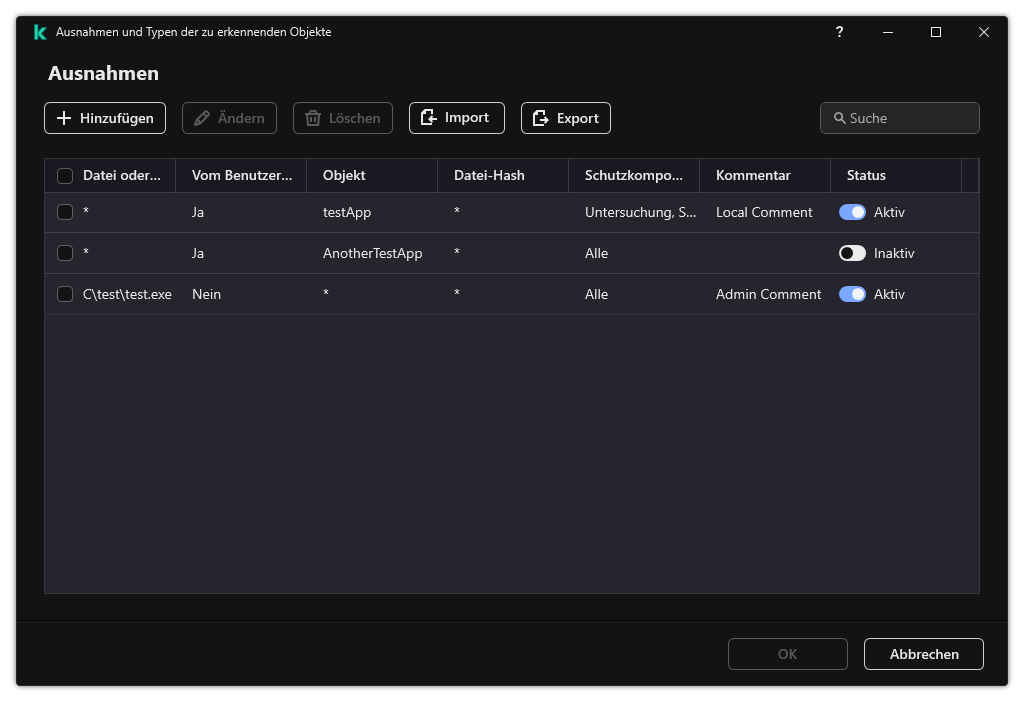Maximize the Ausnahmen window
The image size is (1024, 702).
pyautogui.click(x=936, y=32)
